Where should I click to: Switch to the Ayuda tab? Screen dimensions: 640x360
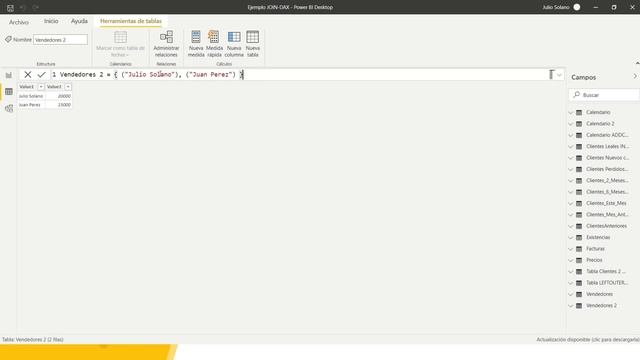pos(79,21)
